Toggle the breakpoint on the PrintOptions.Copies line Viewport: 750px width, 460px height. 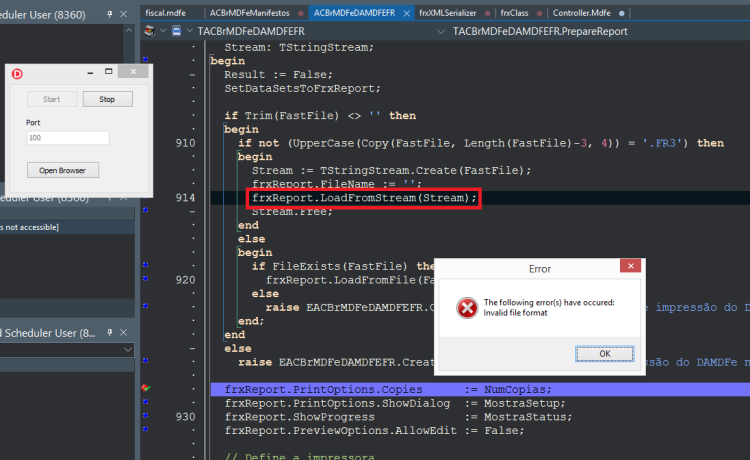point(146,388)
